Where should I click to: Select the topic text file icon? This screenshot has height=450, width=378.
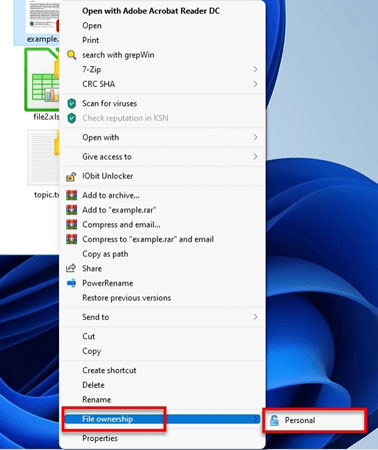(x=44, y=158)
